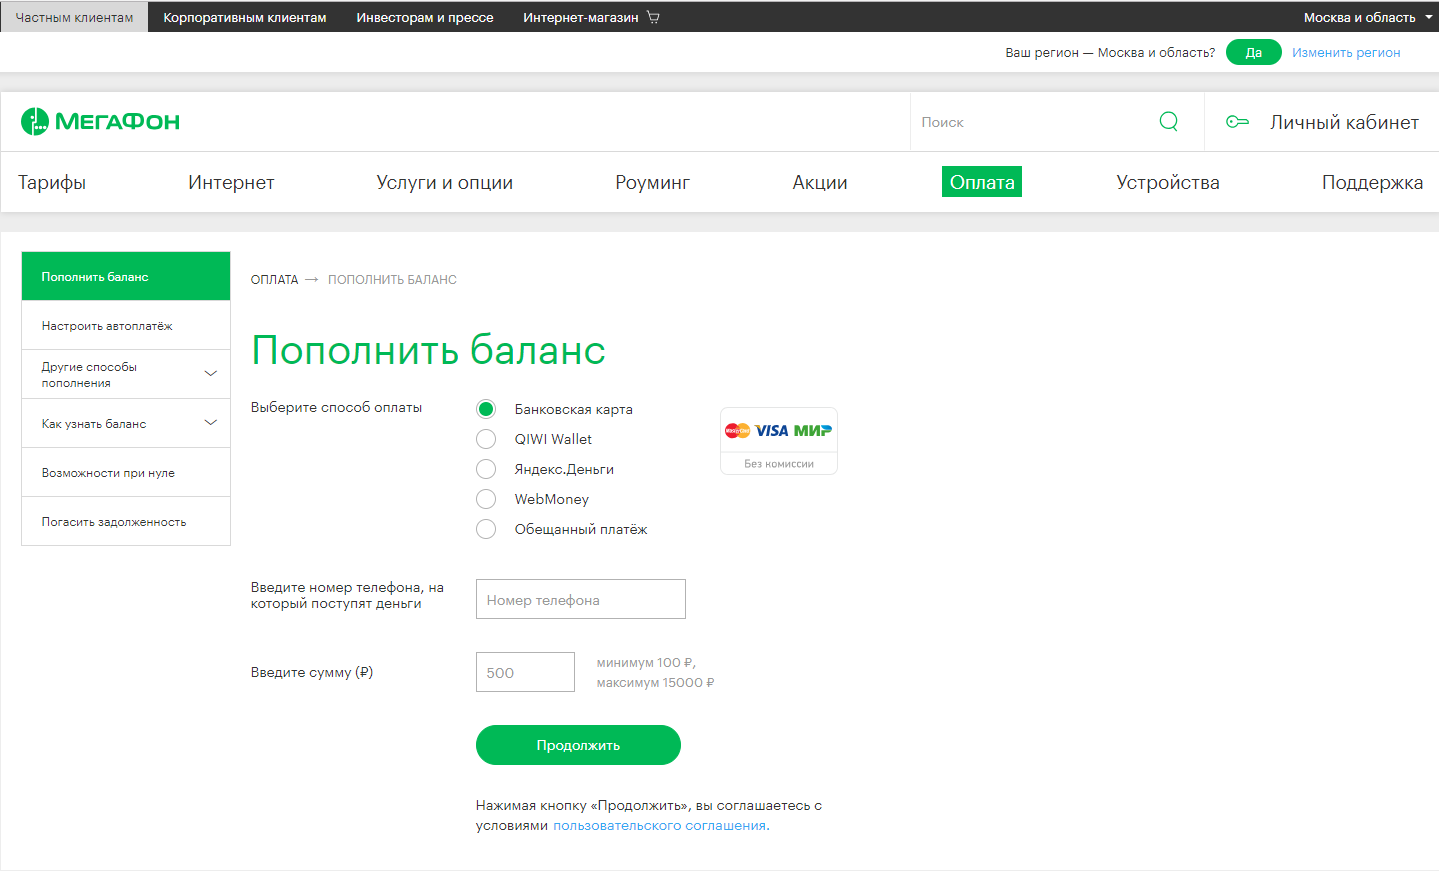This screenshot has height=871, width=1439.
Task: Click the amount field showing 500
Action: (x=525, y=672)
